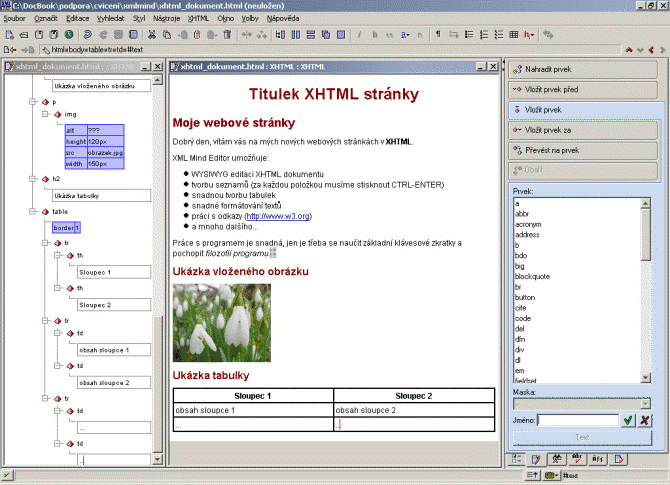Click the green check status icon at bottom left
The image size is (670, 485).
coord(7,475)
